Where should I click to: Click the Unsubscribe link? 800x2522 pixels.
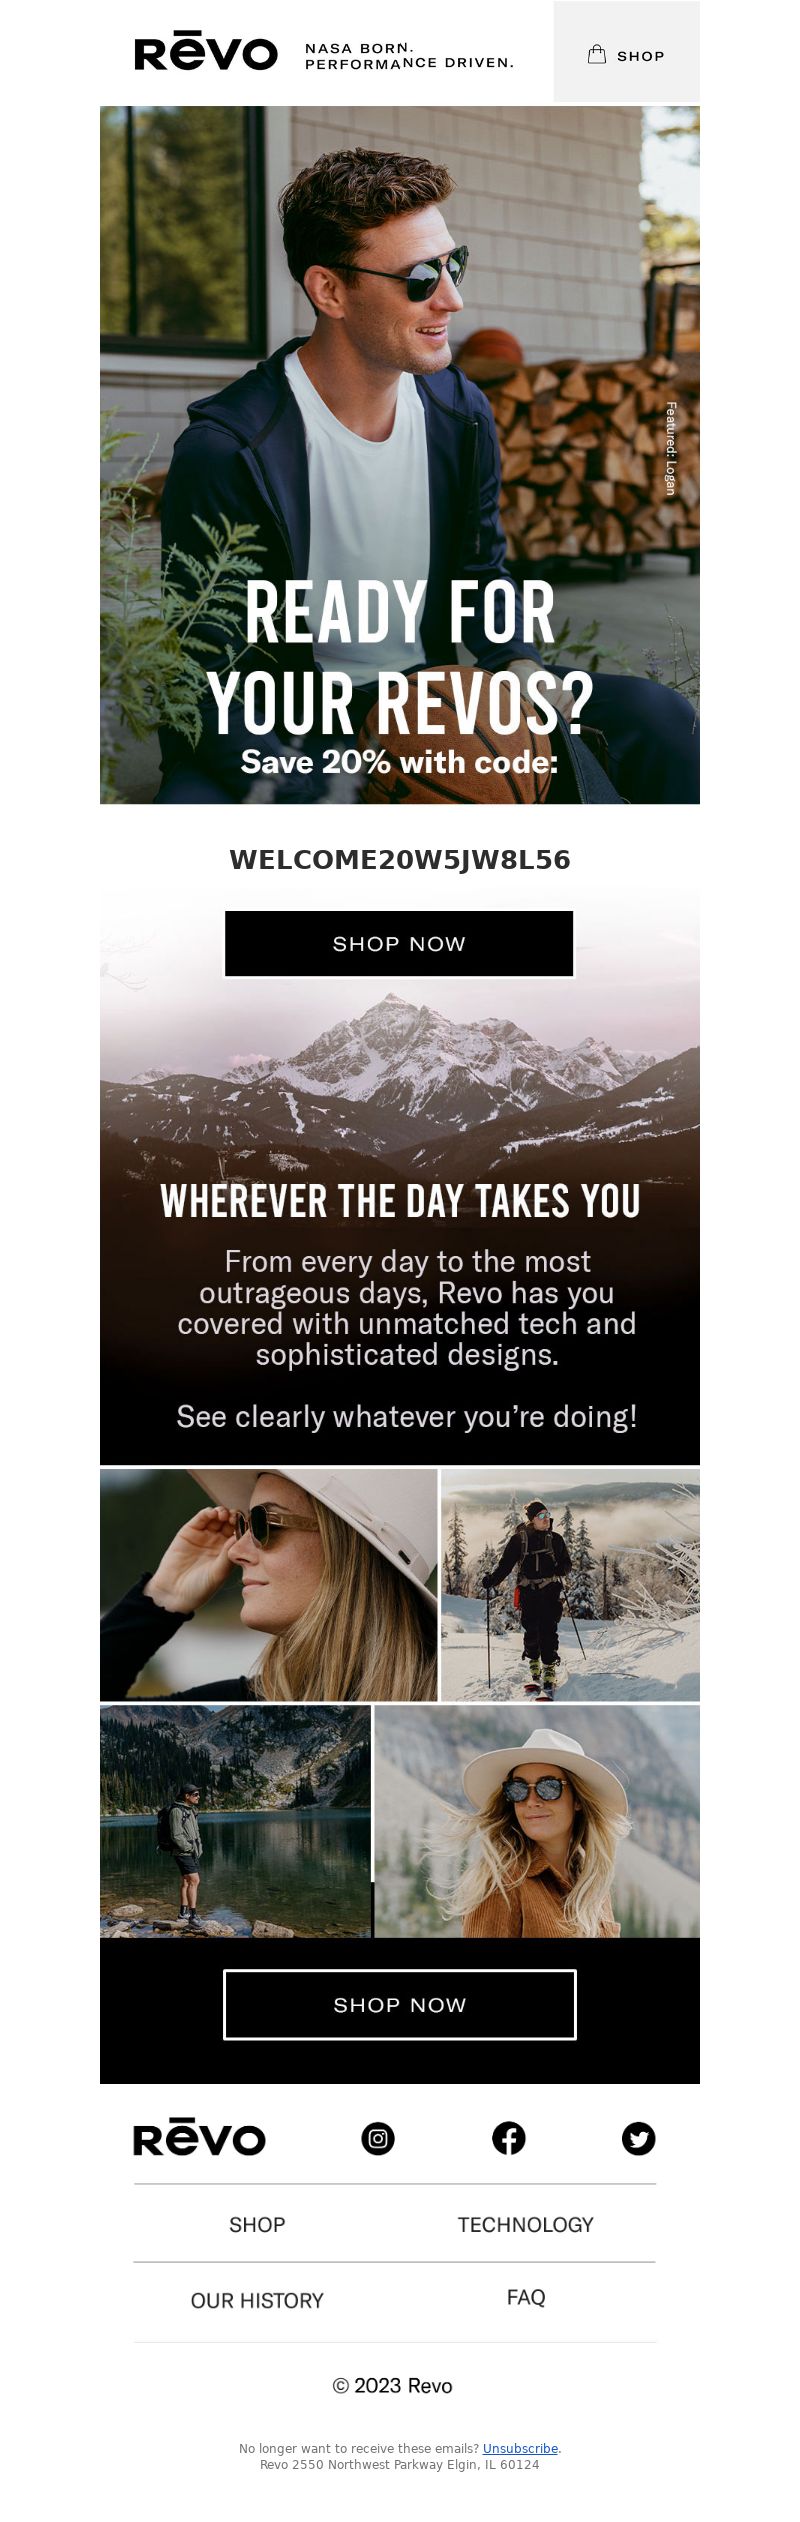pyautogui.click(x=520, y=2448)
